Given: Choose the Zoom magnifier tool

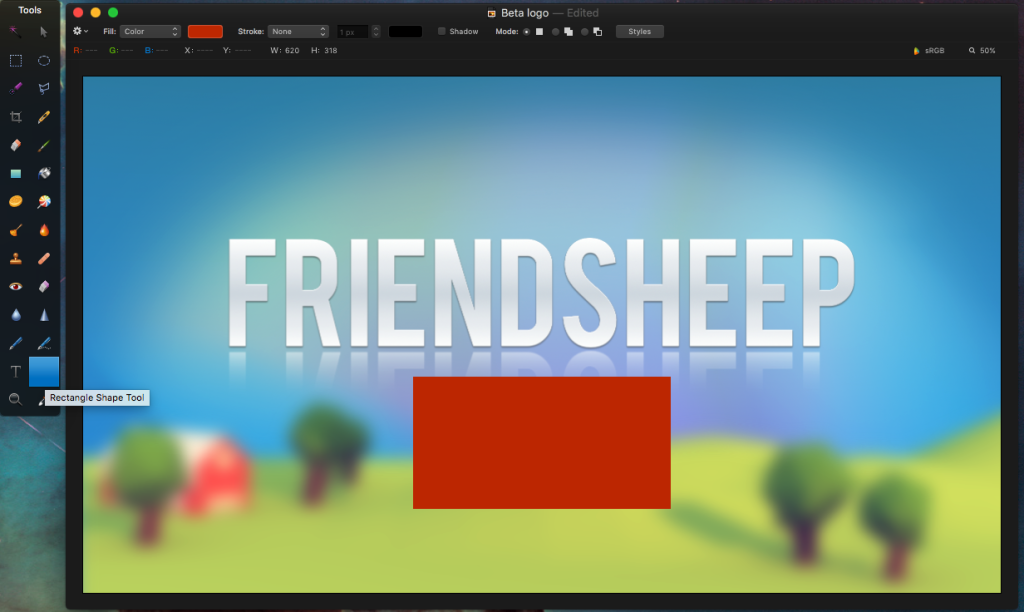Looking at the screenshot, I should 15,399.
